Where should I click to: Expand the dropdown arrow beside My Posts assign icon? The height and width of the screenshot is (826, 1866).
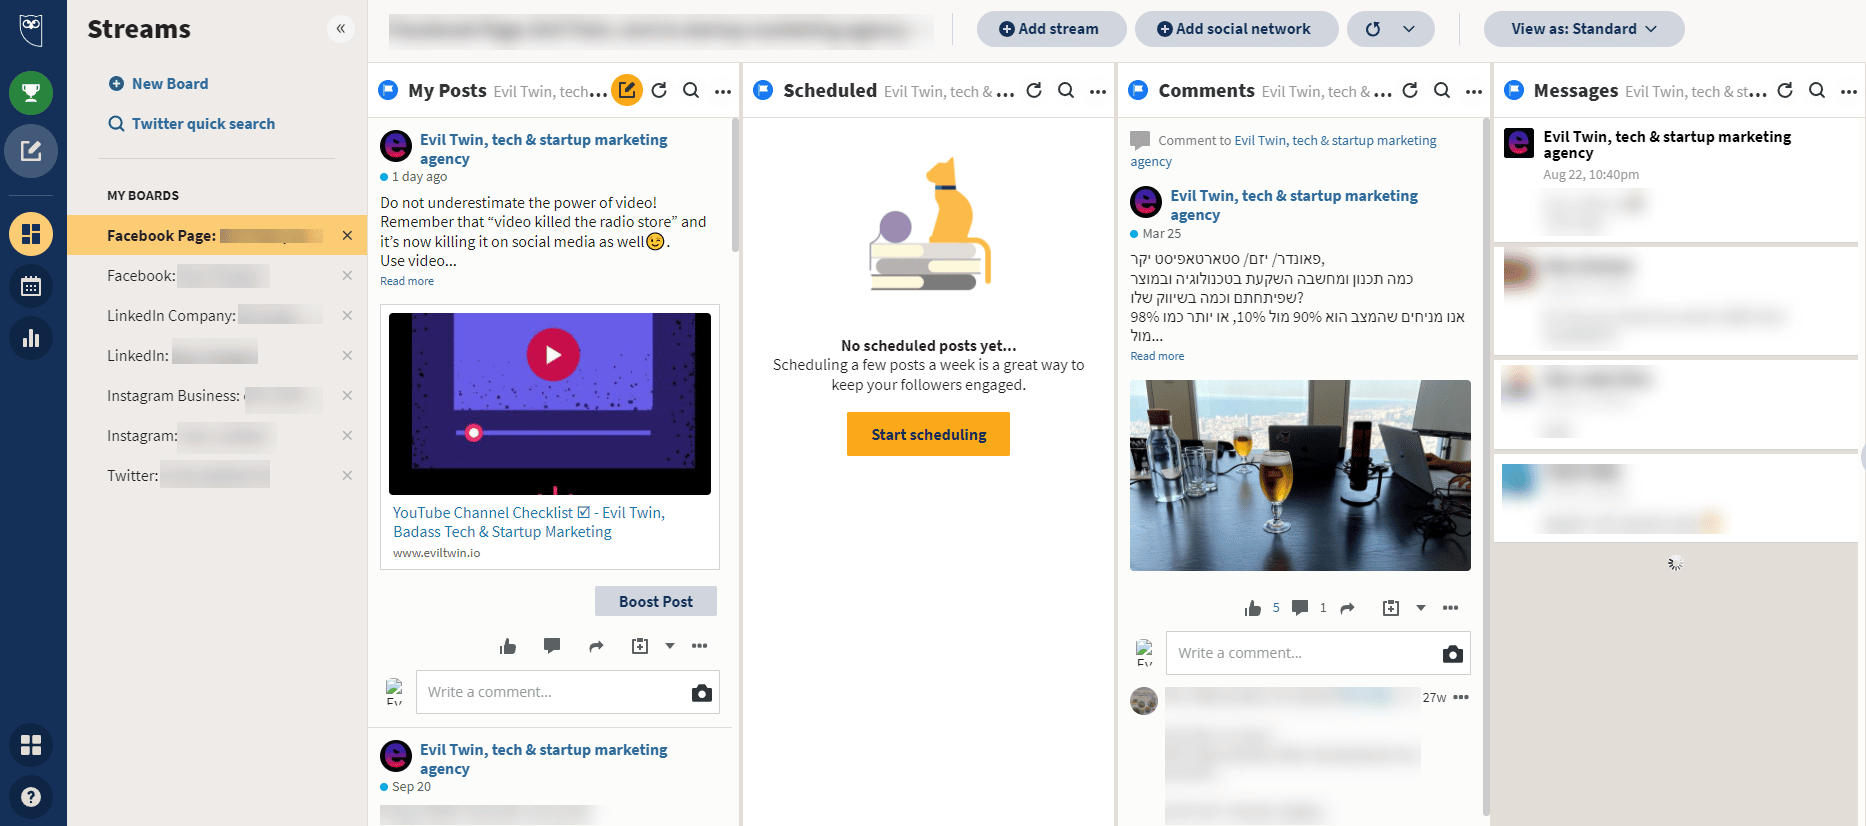pos(670,646)
